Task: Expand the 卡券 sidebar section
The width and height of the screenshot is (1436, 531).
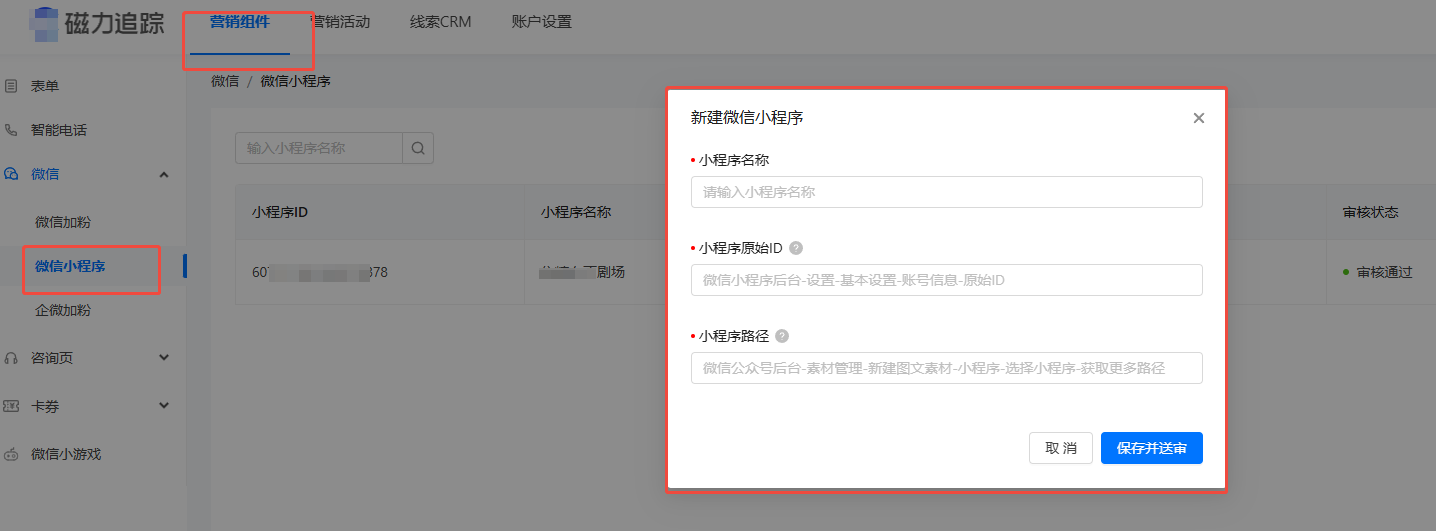Action: [164, 406]
